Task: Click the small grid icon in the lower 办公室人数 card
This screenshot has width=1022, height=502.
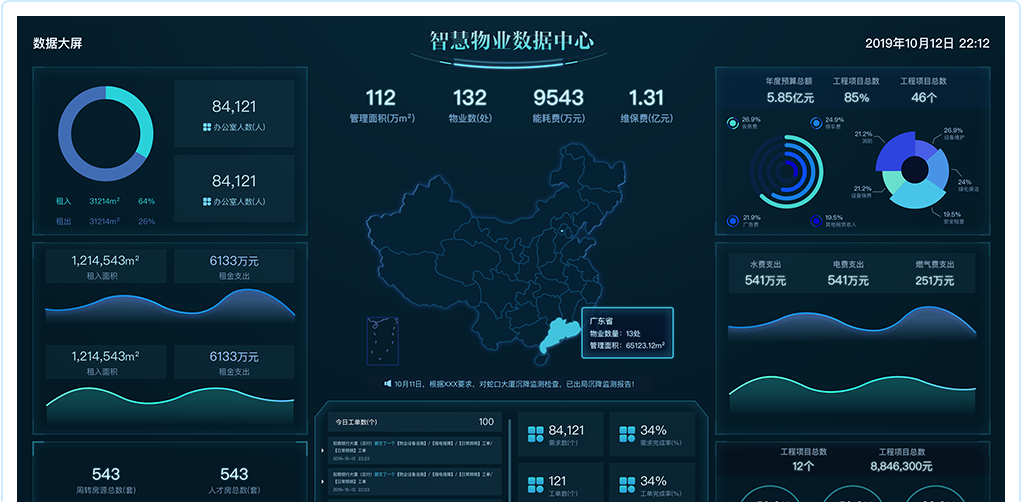Action: click(207, 202)
